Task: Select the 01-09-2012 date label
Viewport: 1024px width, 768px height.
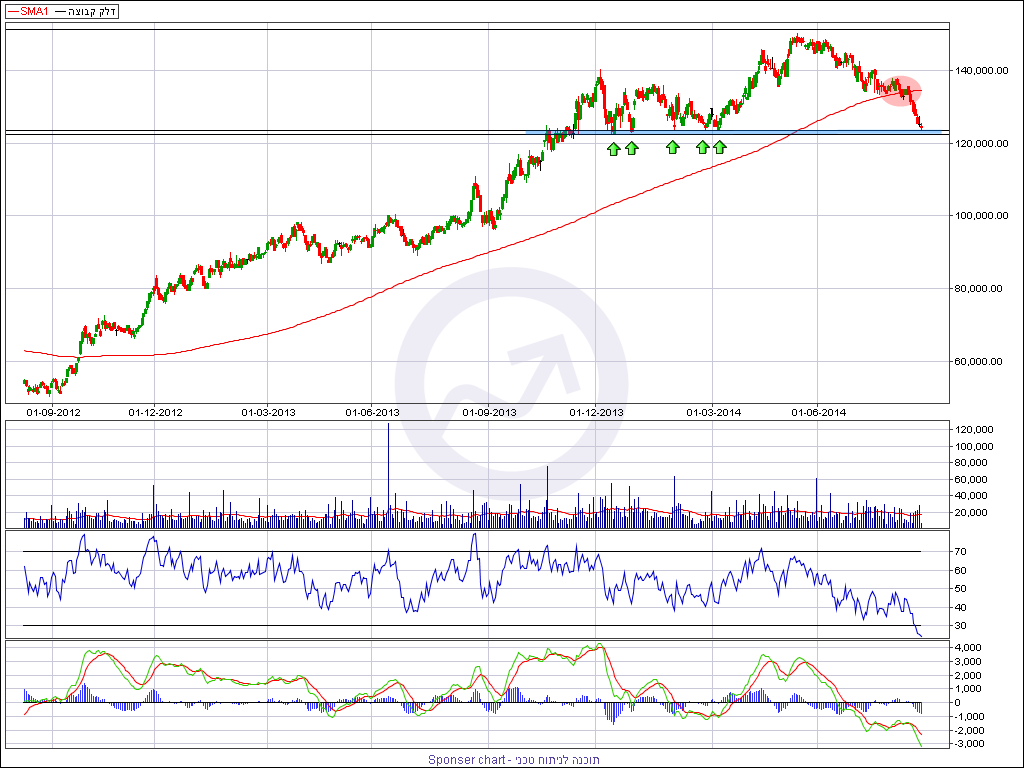Action: coord(53,412)
